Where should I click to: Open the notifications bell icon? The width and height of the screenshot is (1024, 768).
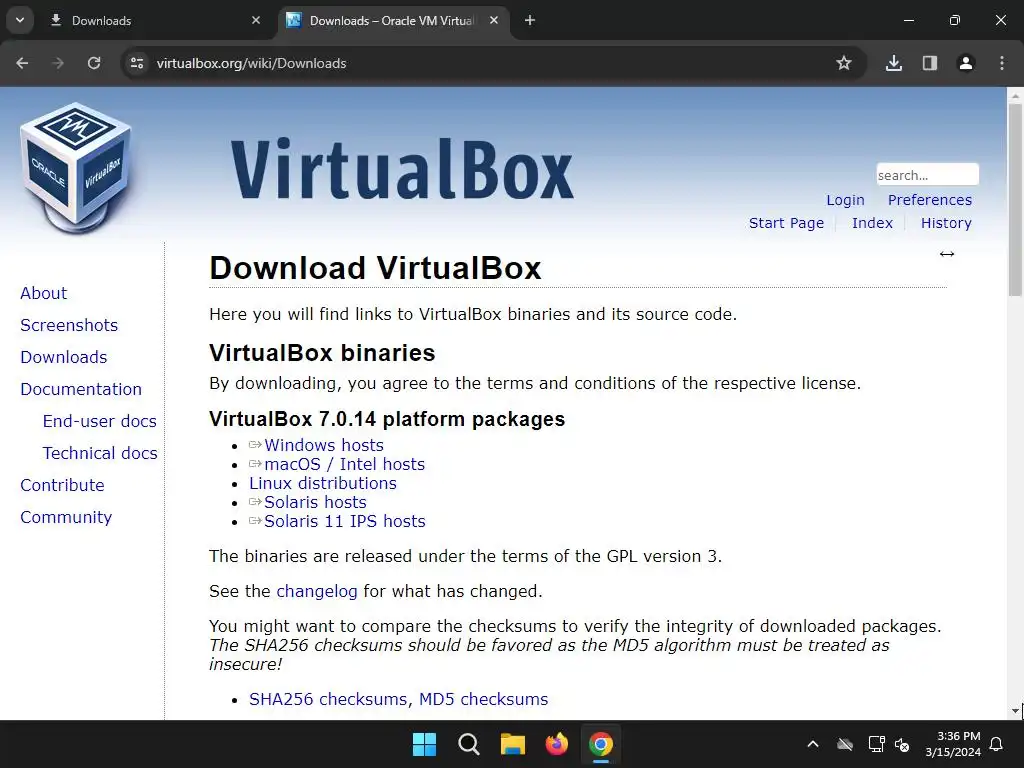coord(997,744)
